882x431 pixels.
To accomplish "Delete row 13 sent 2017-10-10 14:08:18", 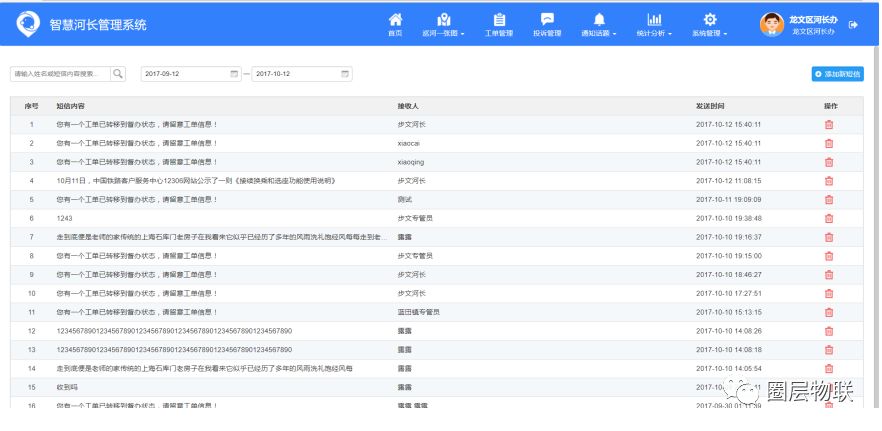I will pyautogui.click(x=829, y=350).
